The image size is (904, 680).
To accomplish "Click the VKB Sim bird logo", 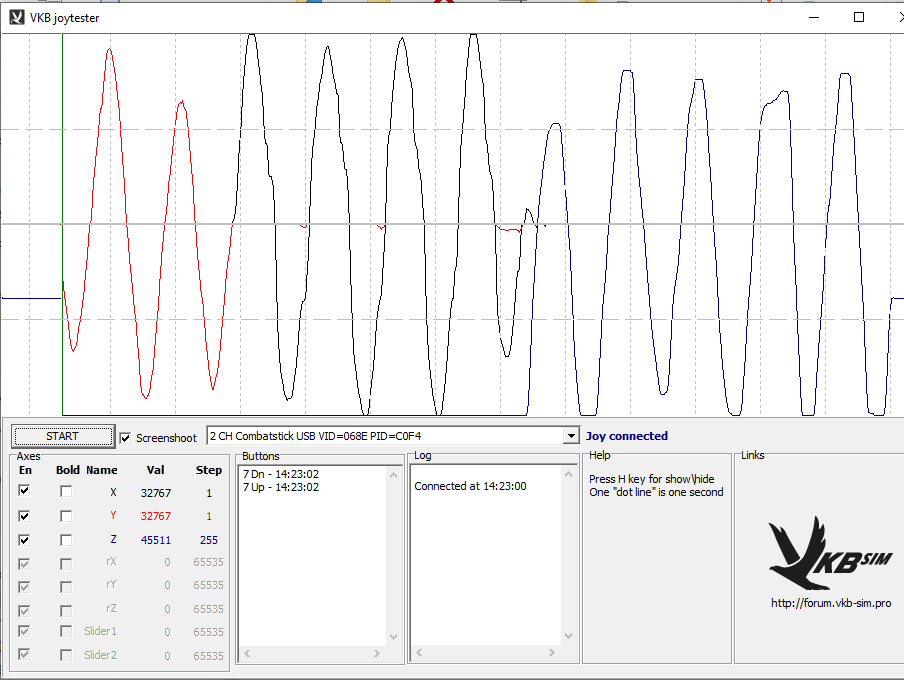I will [x=828, y=553].
